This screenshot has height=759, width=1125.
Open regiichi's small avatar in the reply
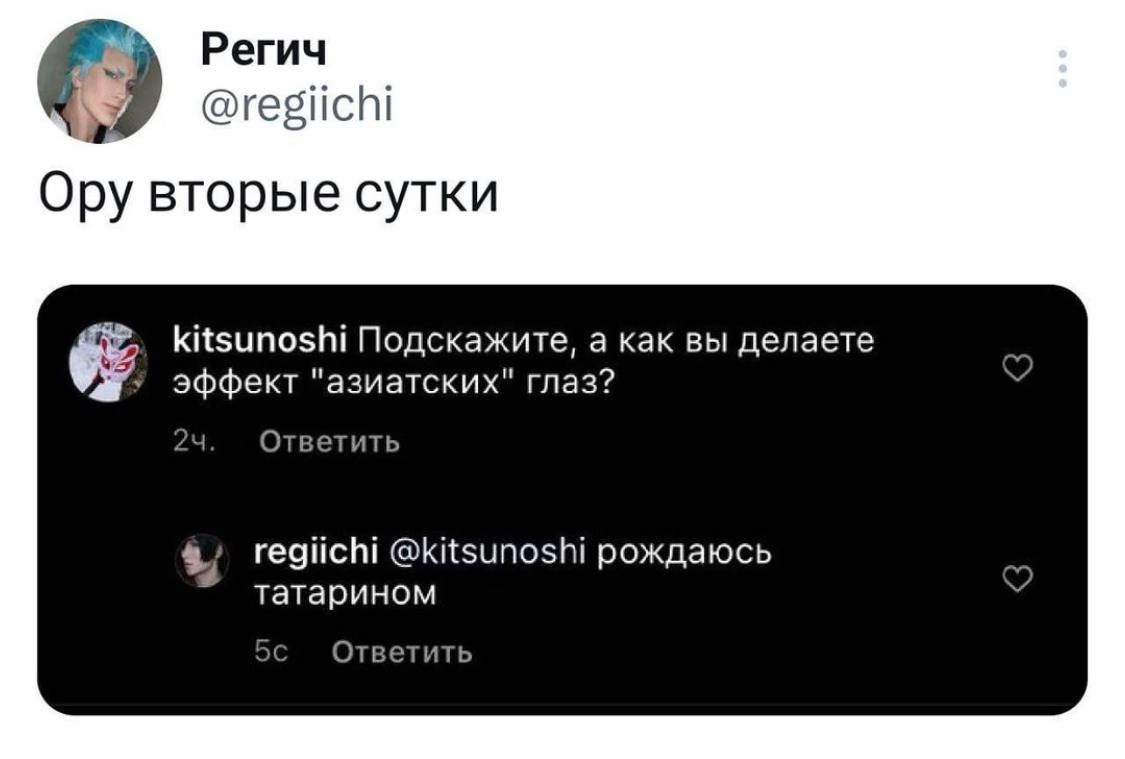click(x=203, y=558)
